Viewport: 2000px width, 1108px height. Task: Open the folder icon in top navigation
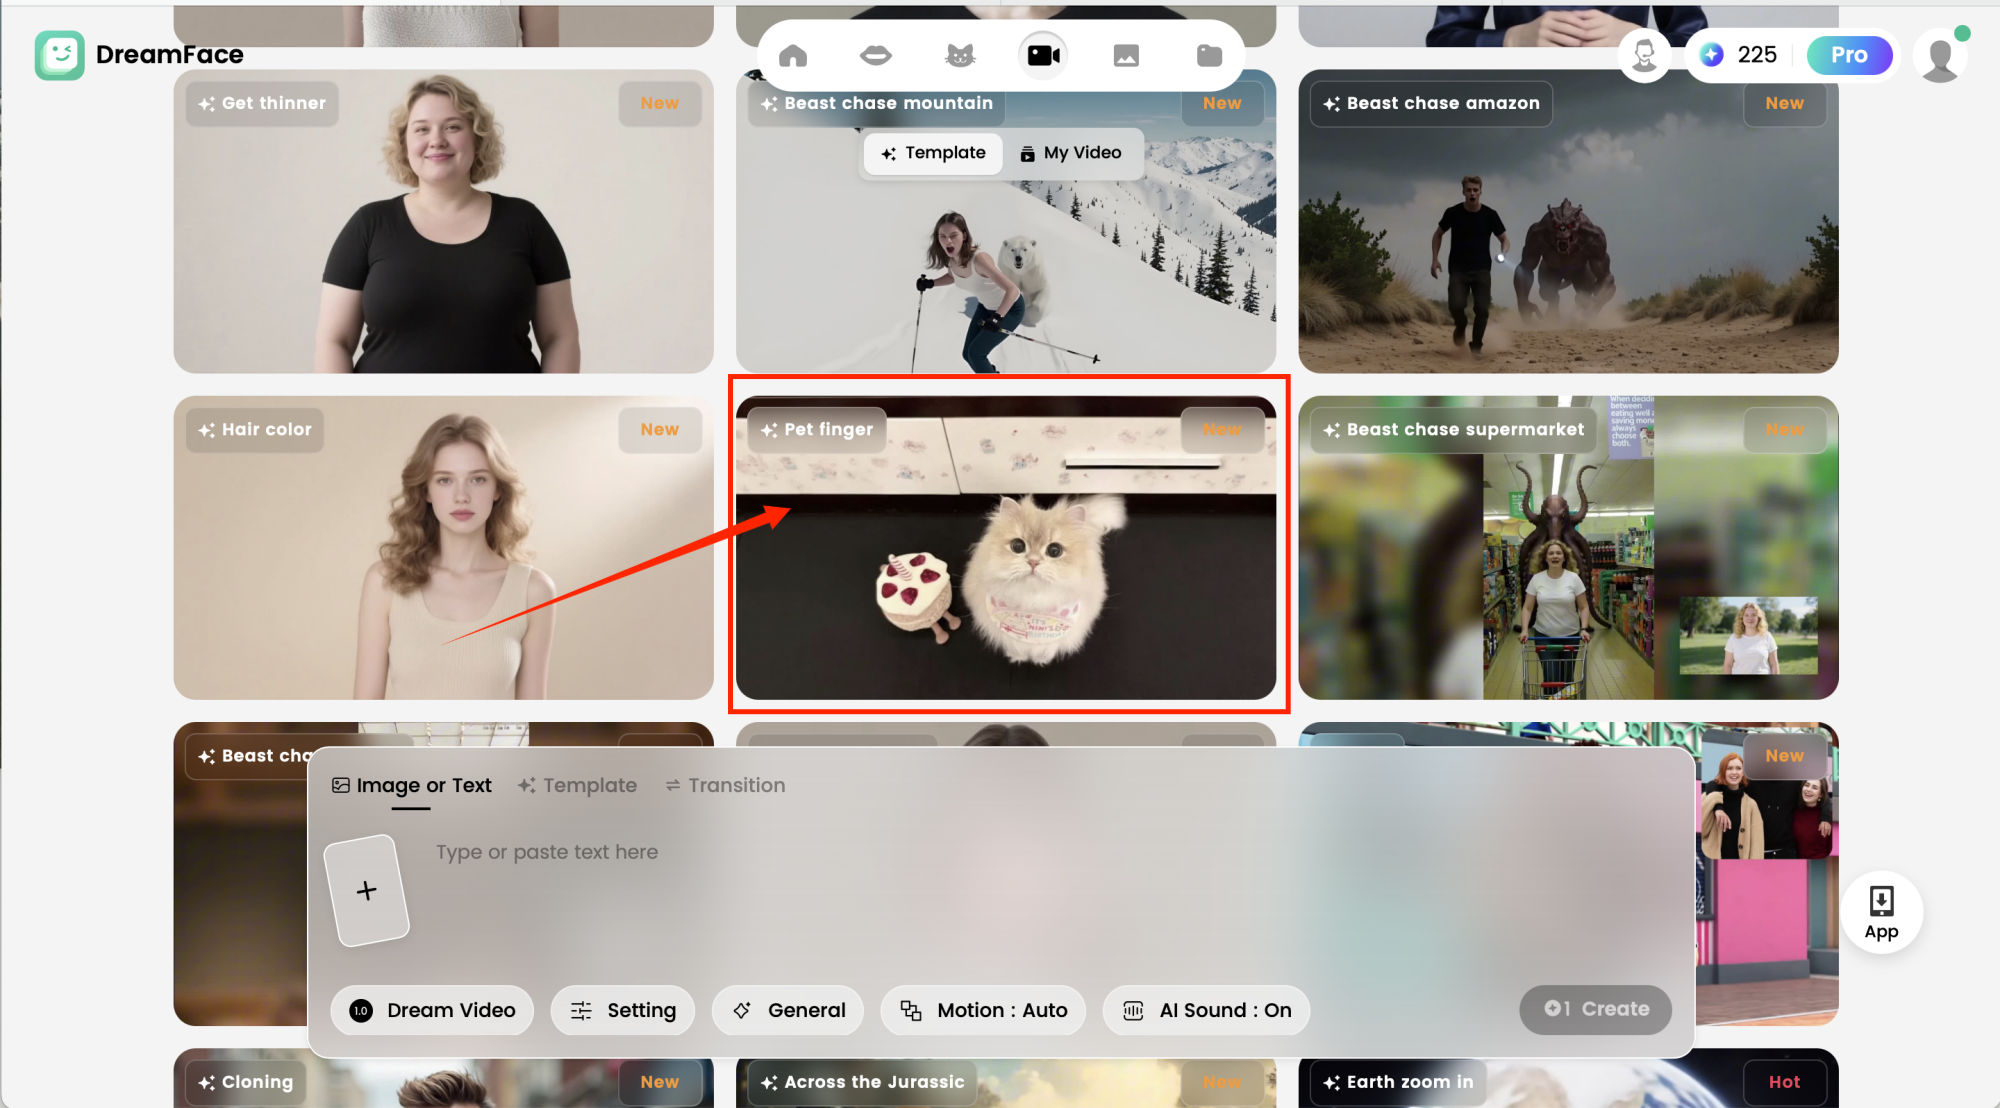click(x=1209, y=56)
